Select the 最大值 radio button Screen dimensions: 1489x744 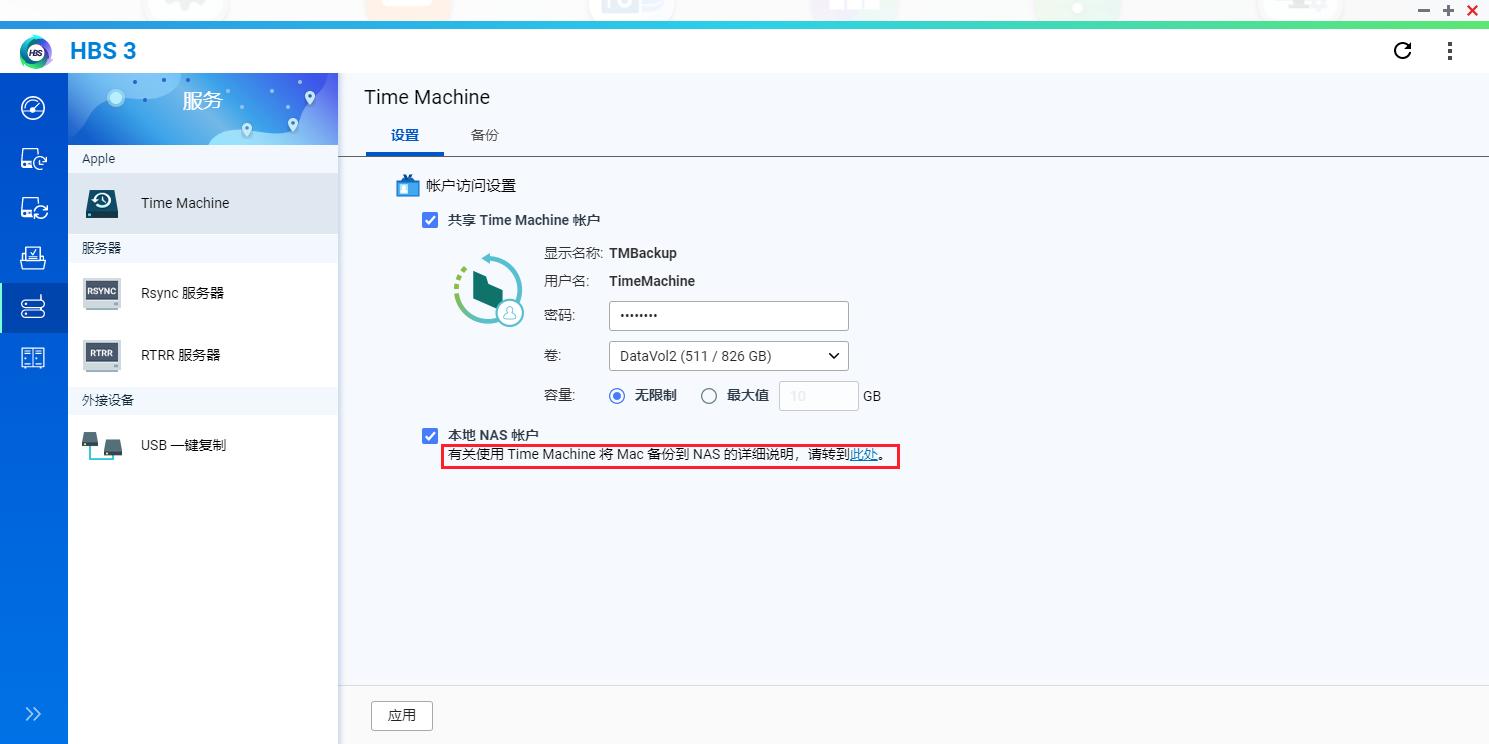click(708, 395)
